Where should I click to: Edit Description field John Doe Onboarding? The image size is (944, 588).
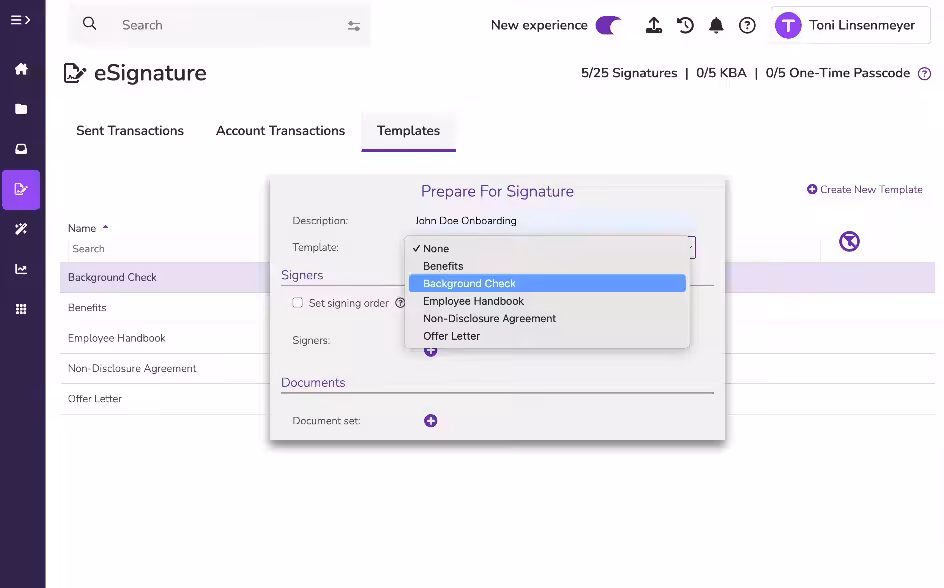click(x=554, y=221)
